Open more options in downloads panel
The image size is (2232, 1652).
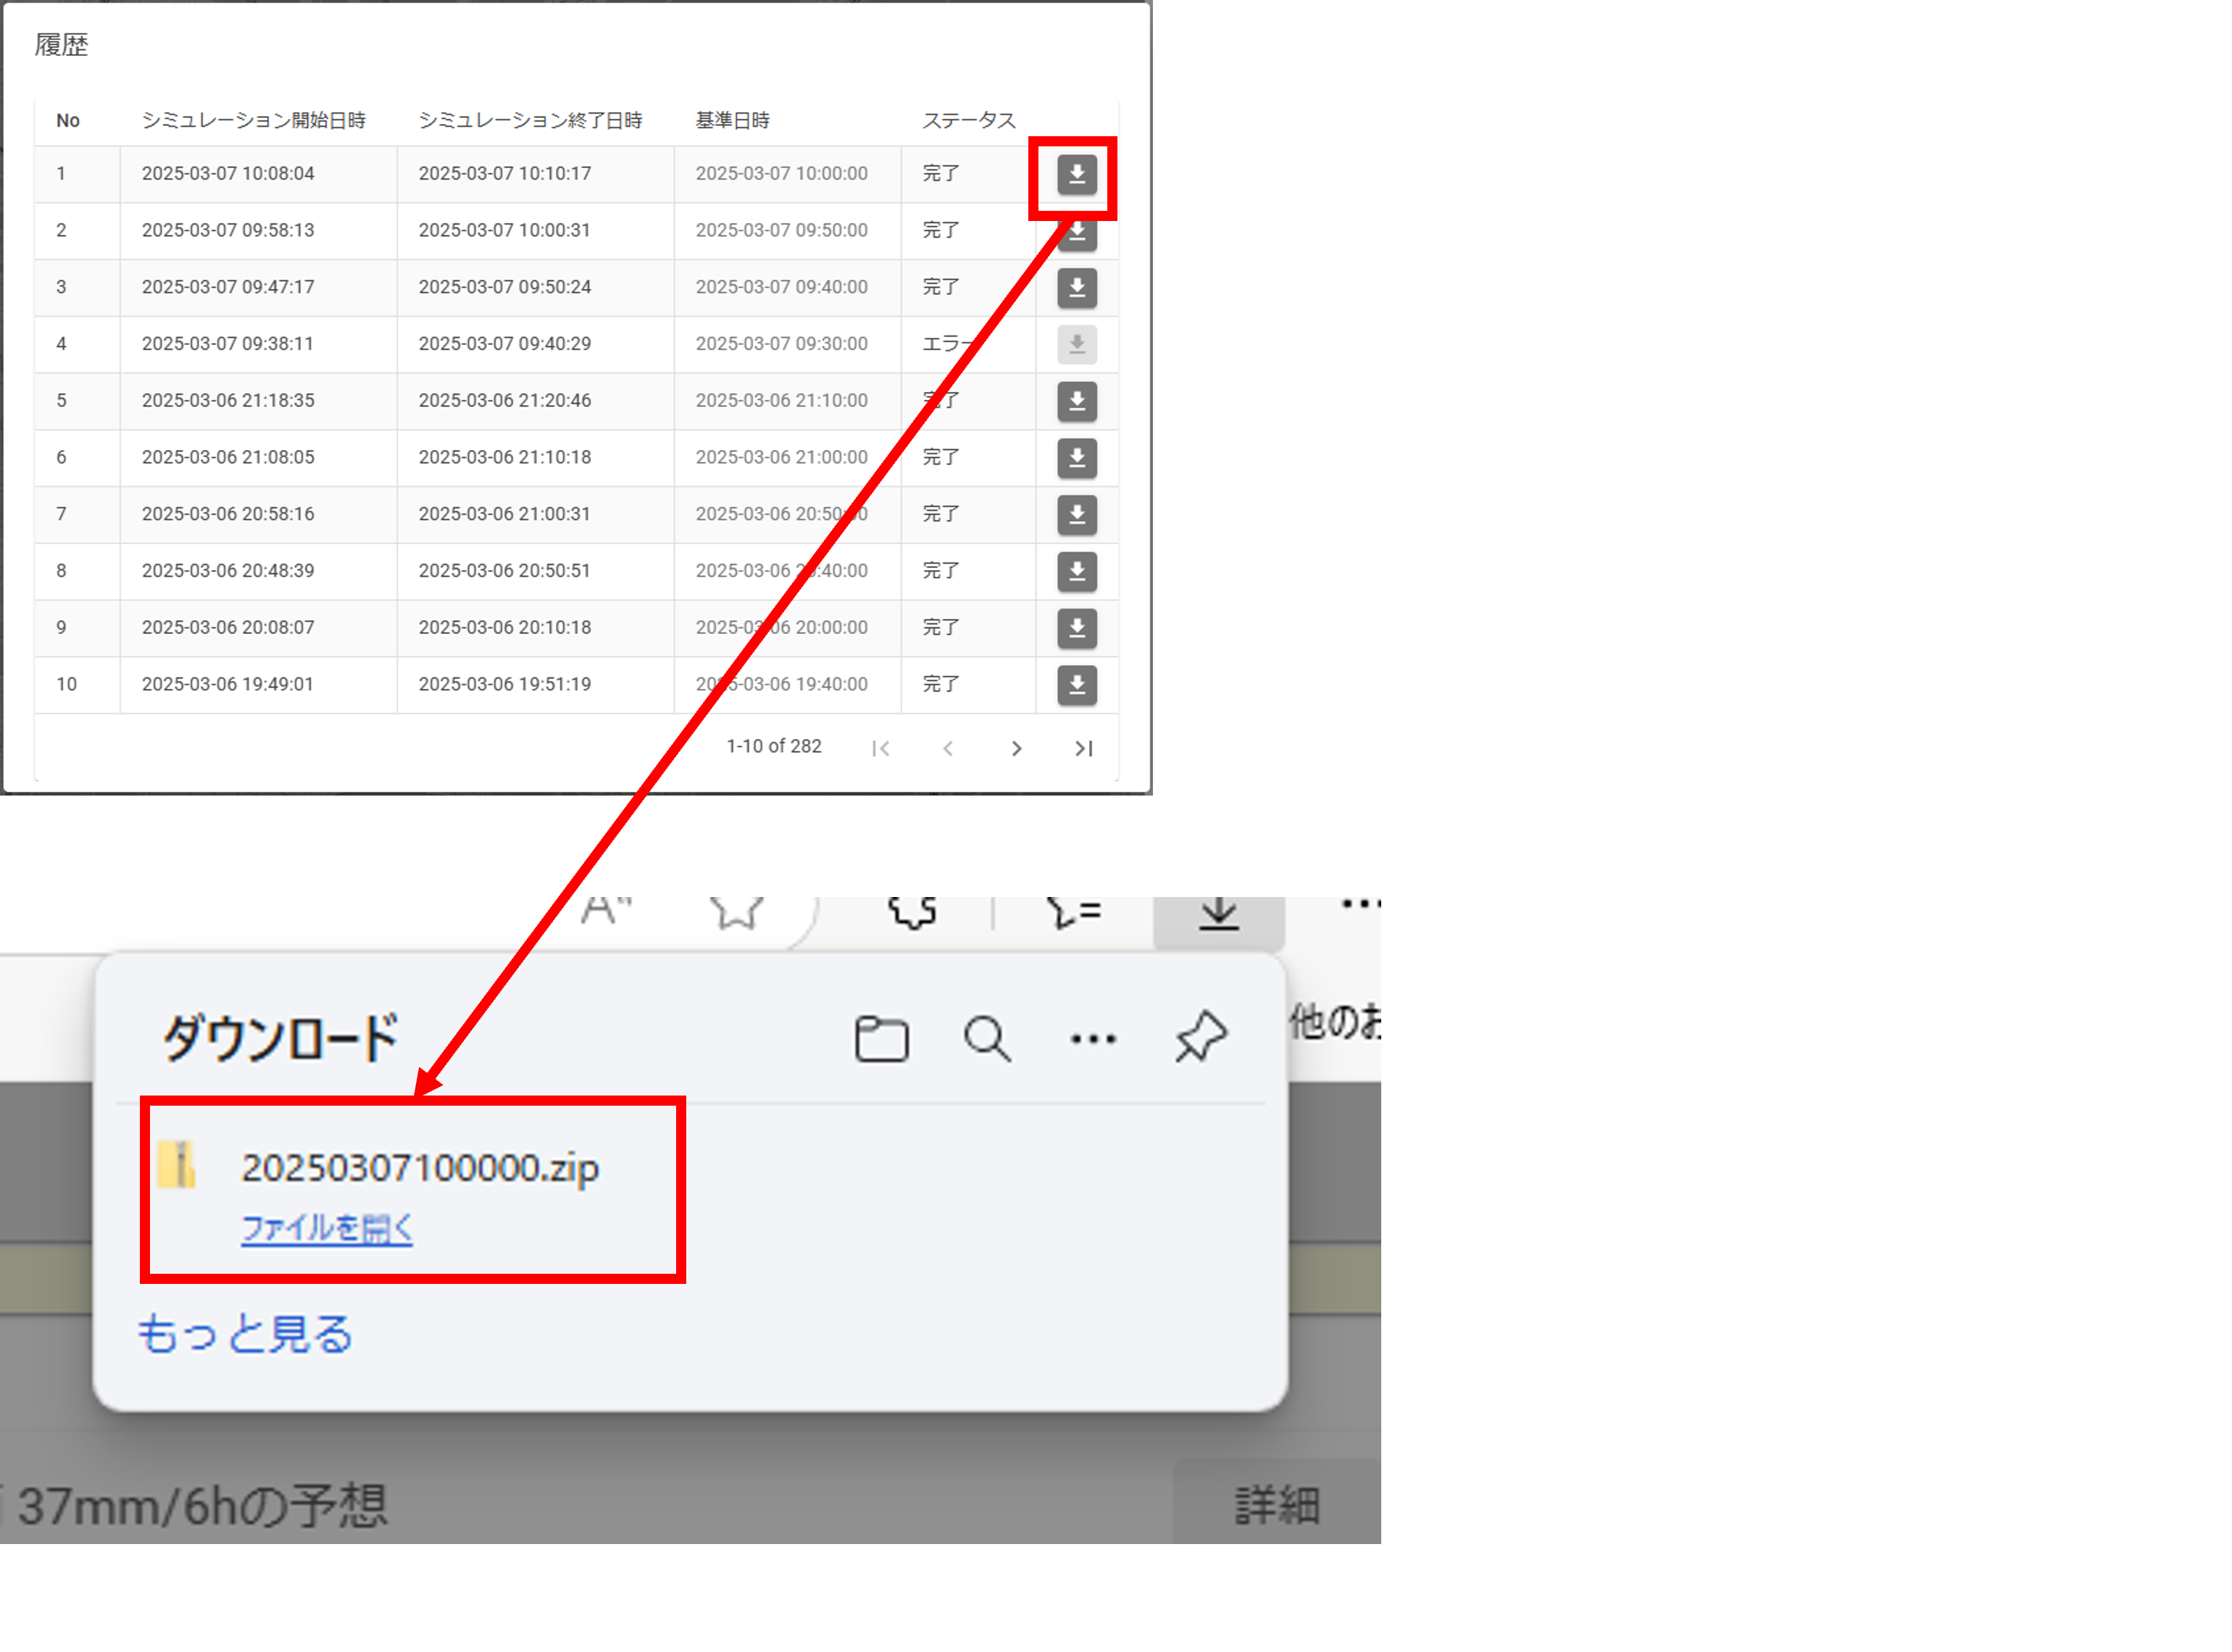click(x=1093, y=1039)
